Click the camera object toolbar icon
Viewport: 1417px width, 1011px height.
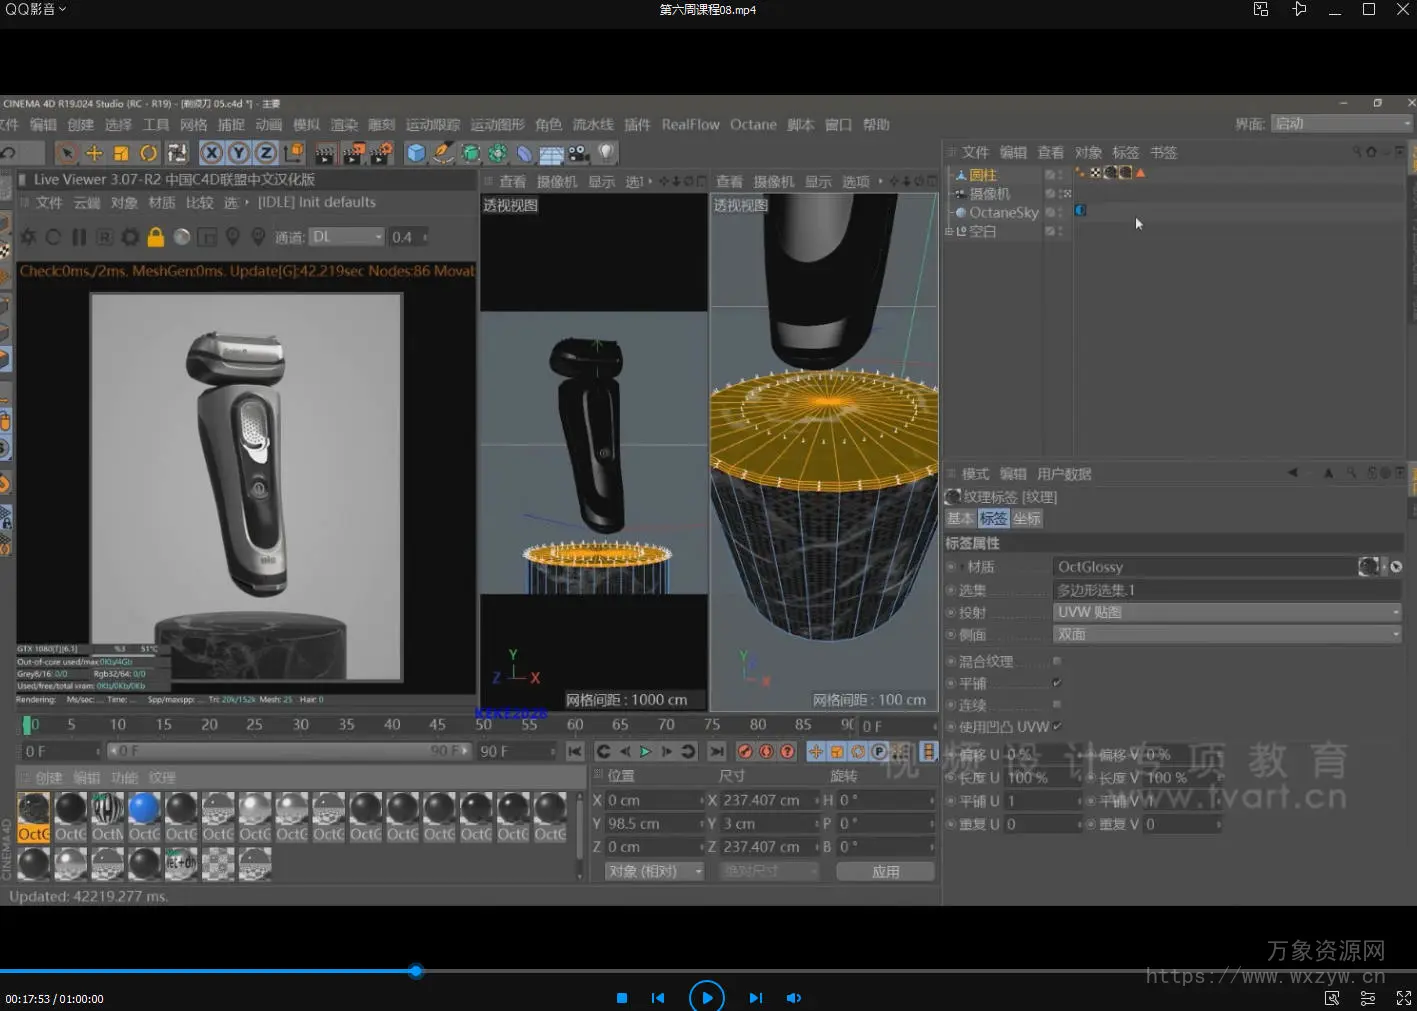[578, 153]
